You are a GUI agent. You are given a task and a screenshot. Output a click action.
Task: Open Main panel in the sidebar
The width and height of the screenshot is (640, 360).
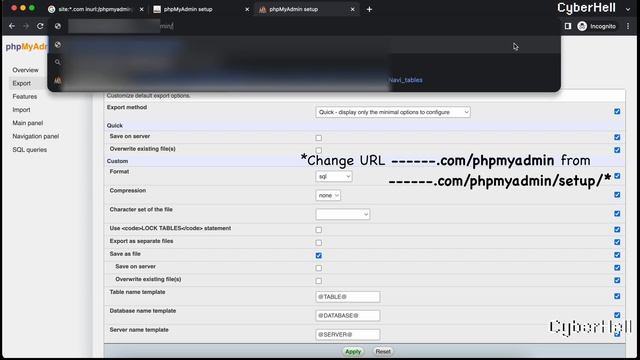pyautogui.click(x=27, y=123)
